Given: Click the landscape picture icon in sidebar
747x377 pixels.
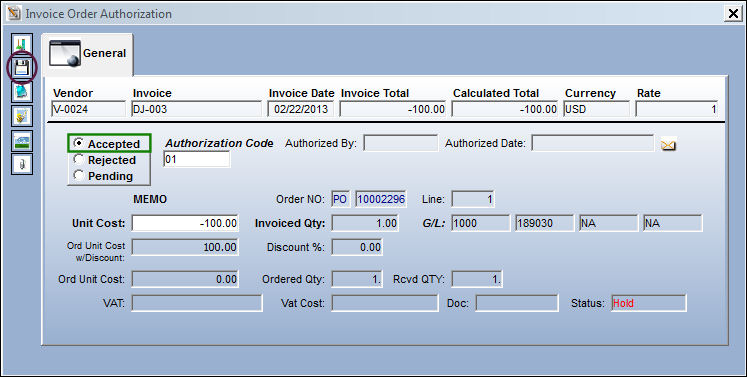Looking at the screenshot, I should pyautogui.click(x=22, y=141).
